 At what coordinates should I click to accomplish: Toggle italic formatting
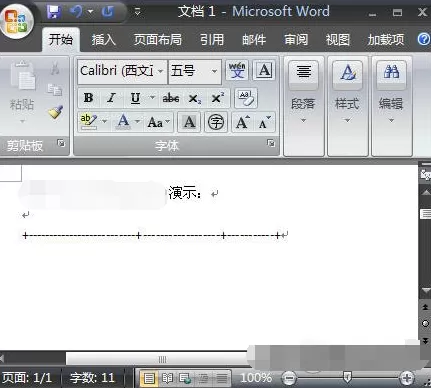point(111,98)
